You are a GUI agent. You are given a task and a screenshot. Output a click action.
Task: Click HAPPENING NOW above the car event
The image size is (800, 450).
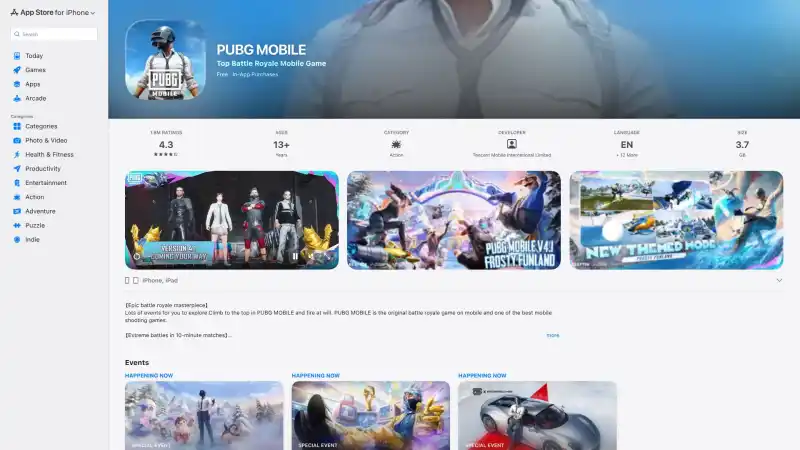482,376
